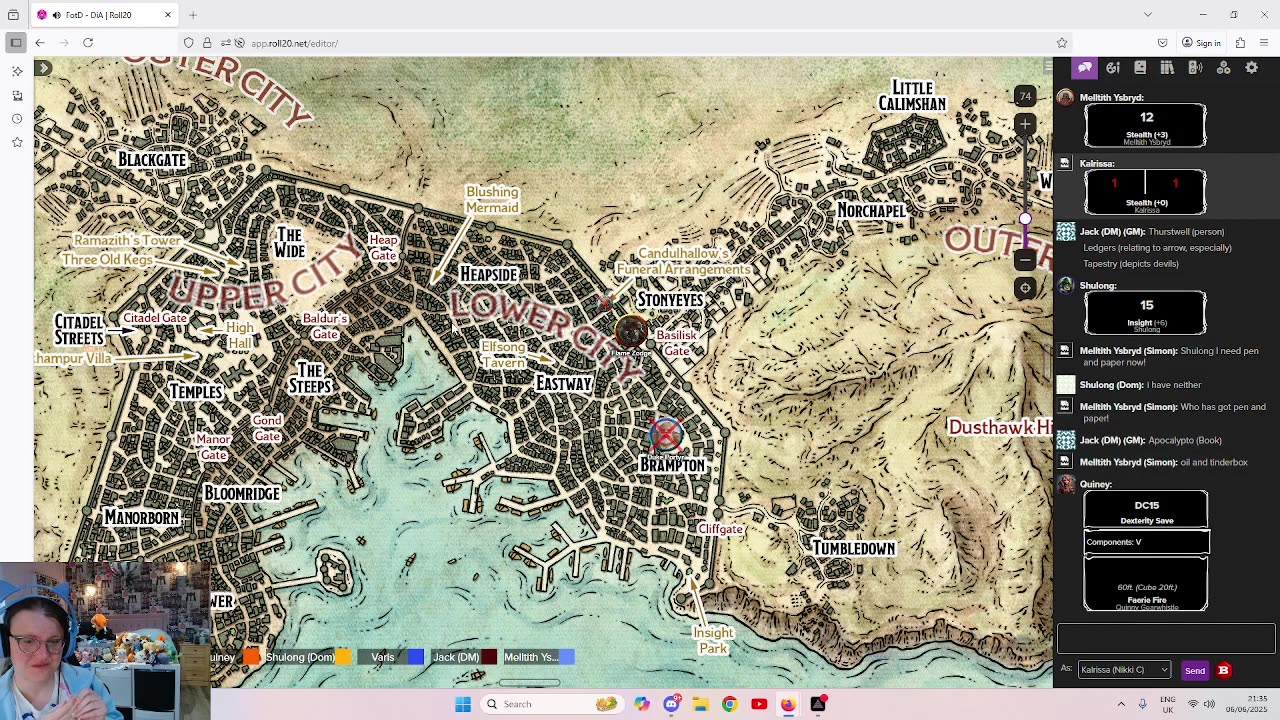Click Jack (DM)'s chat avatar
This screenshot has height=720, width=1280.
coord(1066,232)
